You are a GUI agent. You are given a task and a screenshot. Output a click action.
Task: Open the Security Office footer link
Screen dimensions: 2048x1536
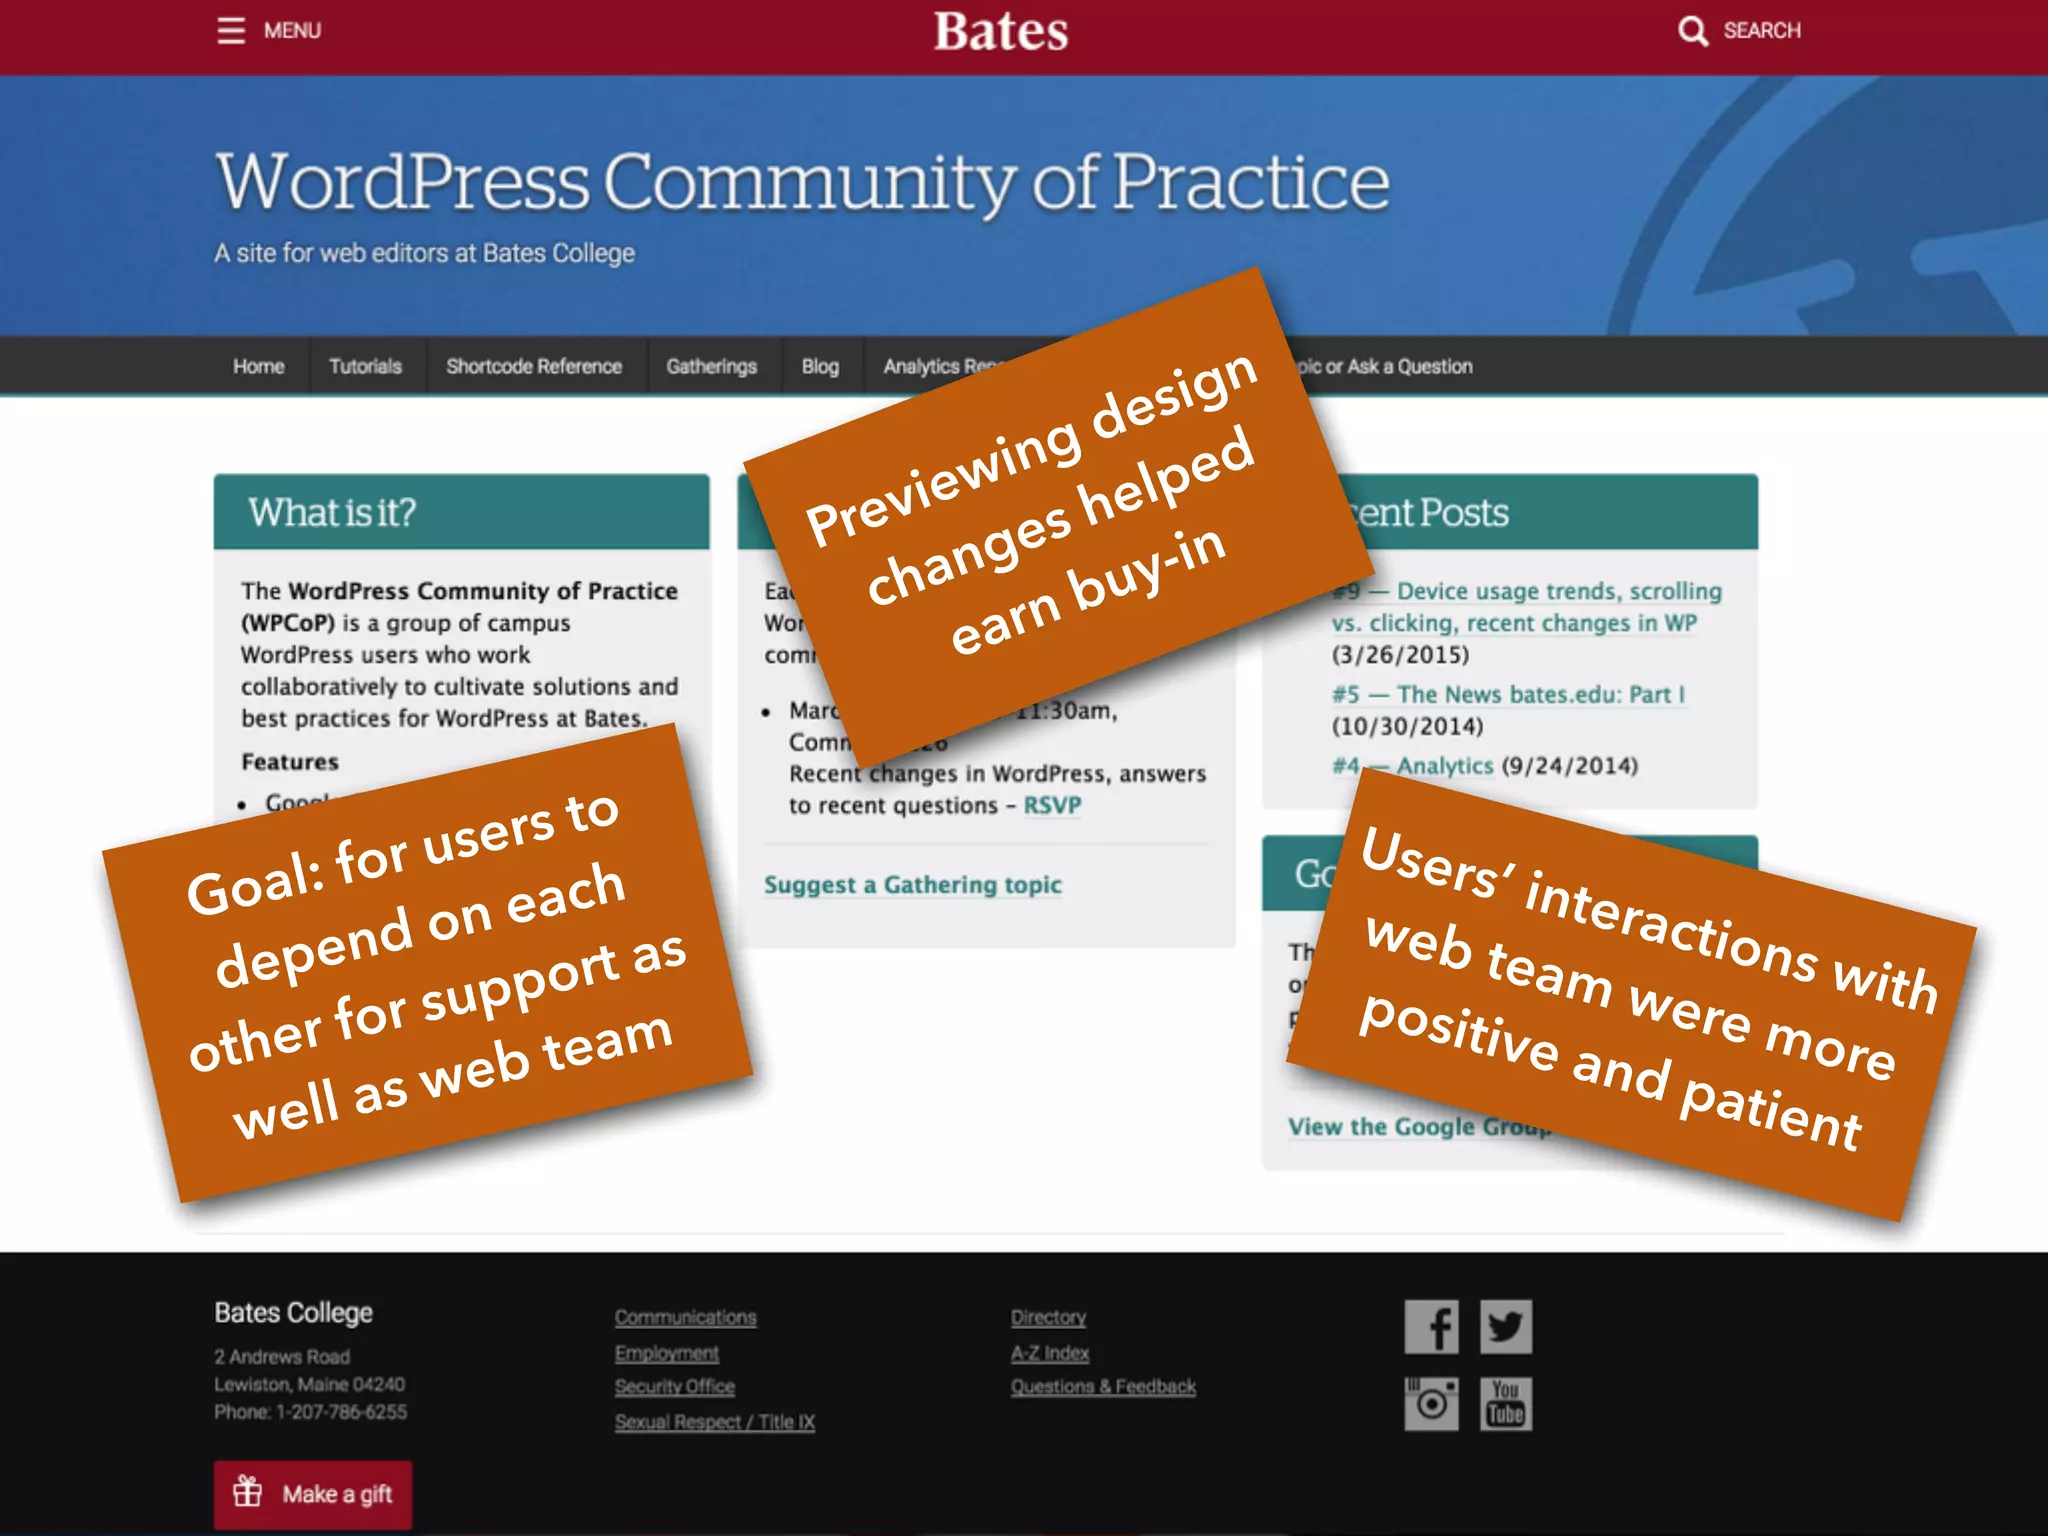click(x=675, y=1387)
